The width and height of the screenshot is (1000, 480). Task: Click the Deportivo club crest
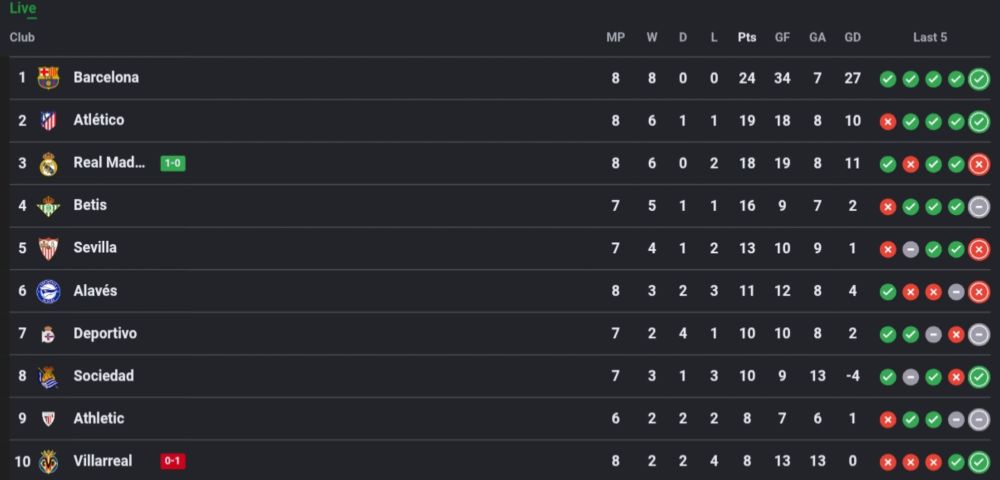click(48, 334)
